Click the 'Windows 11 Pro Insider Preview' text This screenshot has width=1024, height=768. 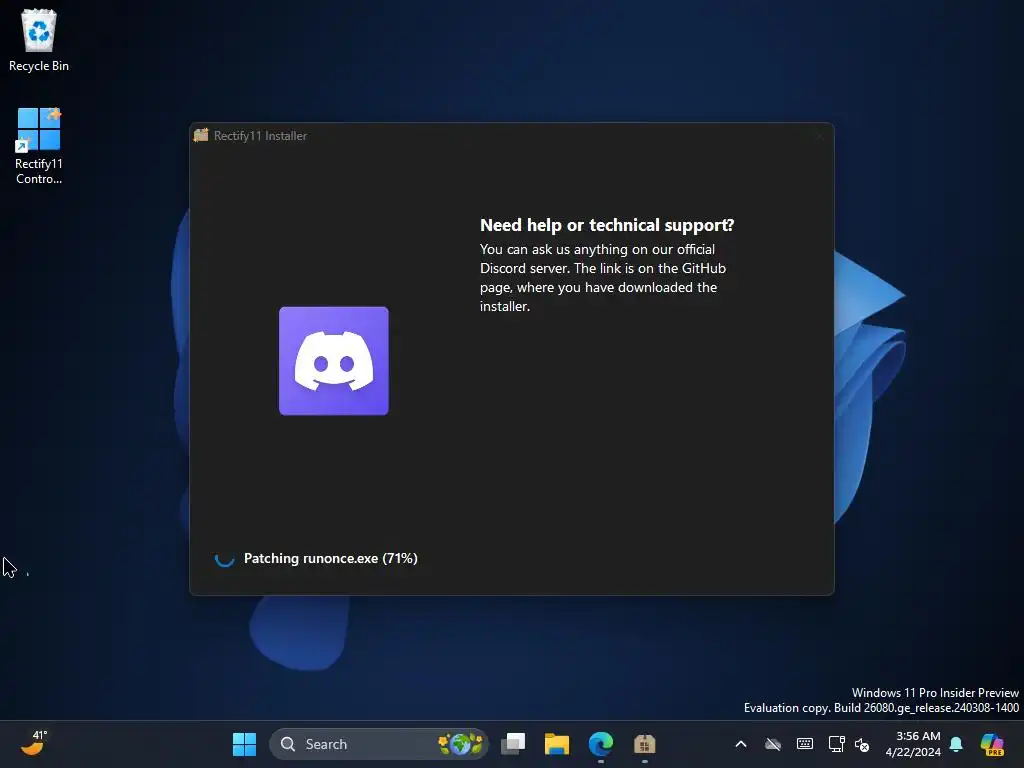pyautogui.click(x=935, y=693)
